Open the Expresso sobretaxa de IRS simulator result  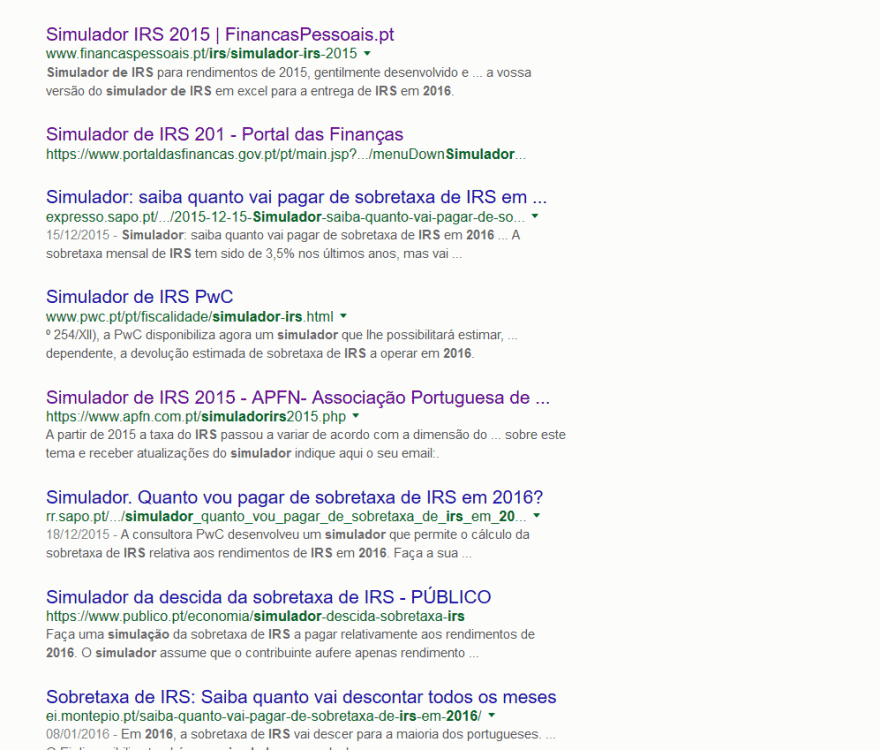coord(296,197)
